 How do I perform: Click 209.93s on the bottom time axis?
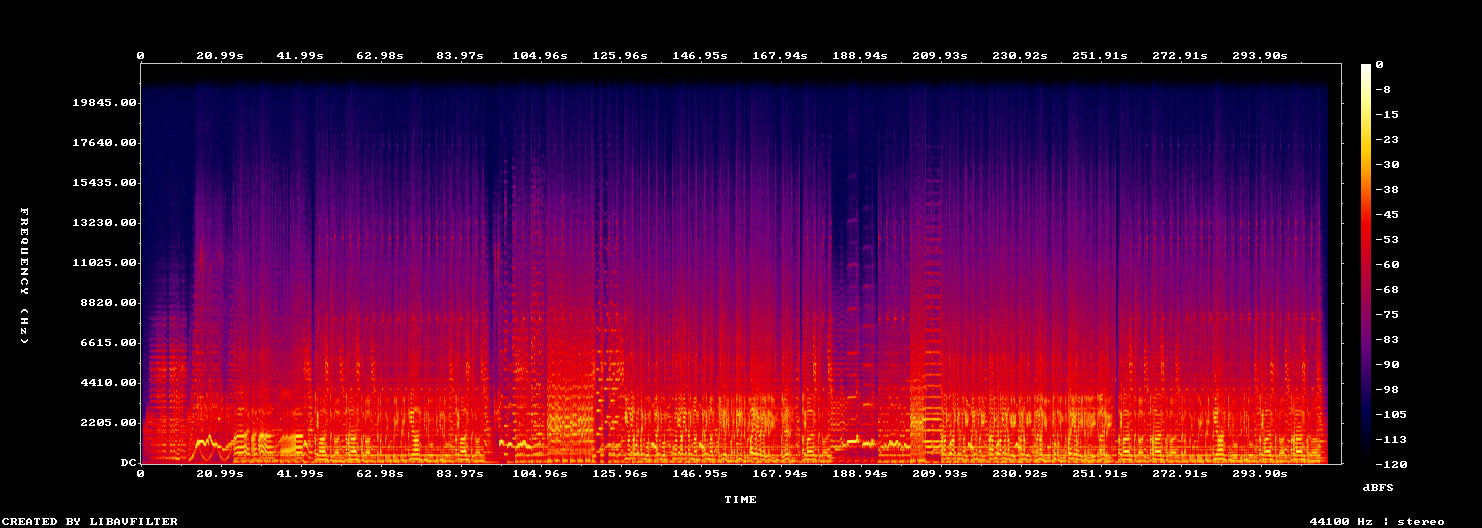tap(939, 473)
